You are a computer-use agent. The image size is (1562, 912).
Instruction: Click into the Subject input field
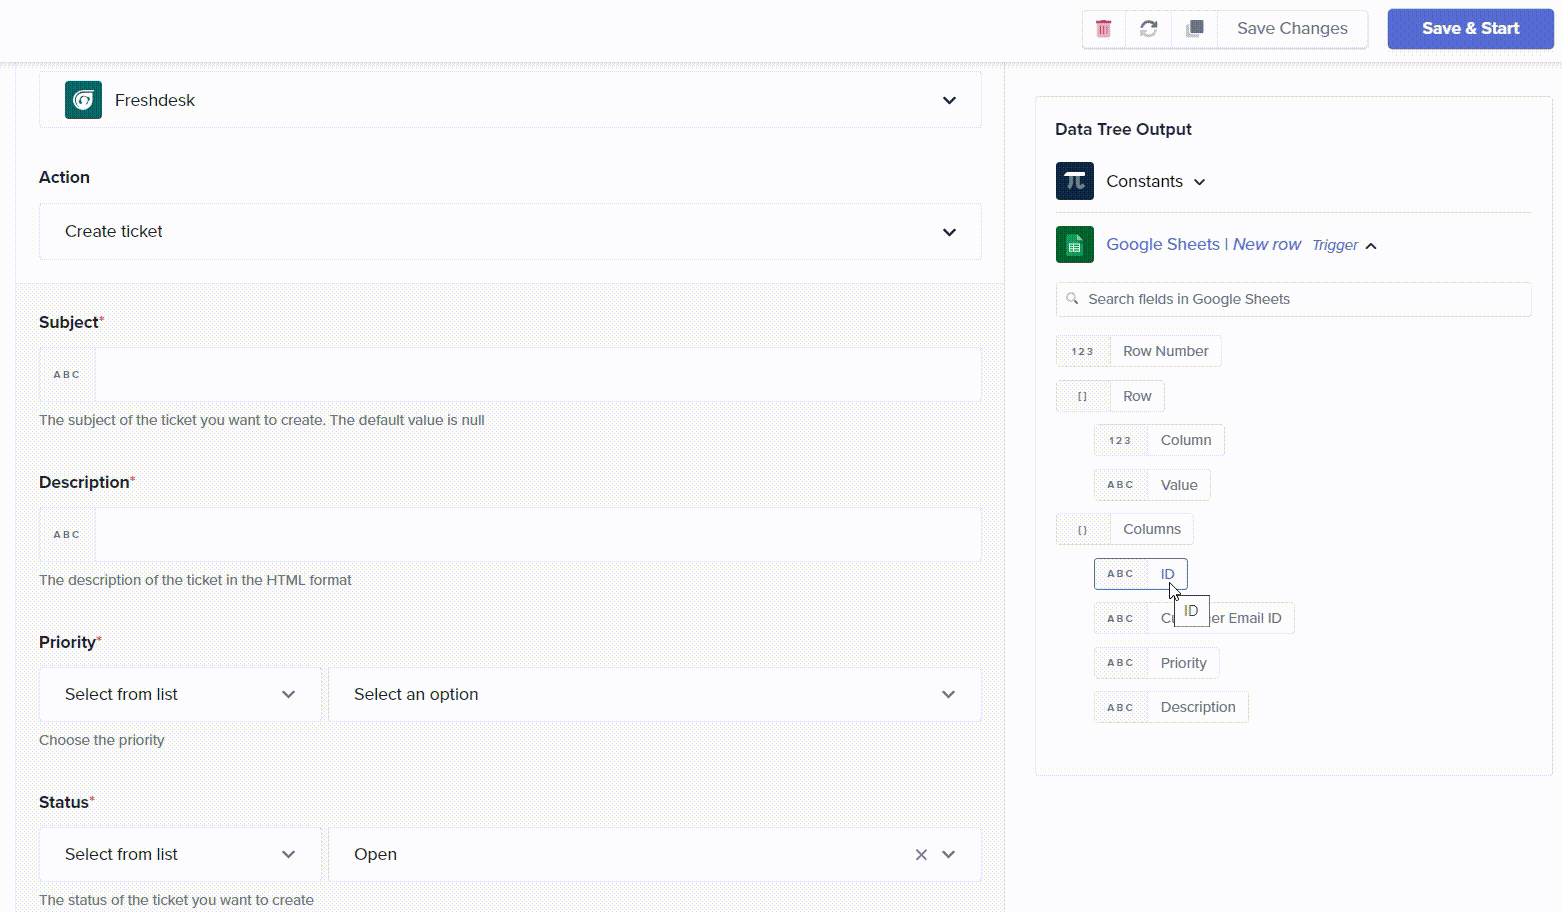538,374
